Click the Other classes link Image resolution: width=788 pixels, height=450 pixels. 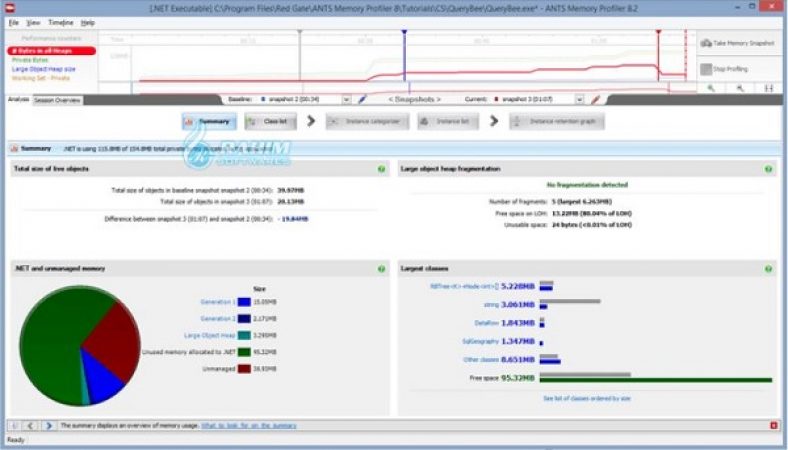[x=481, y=359]
